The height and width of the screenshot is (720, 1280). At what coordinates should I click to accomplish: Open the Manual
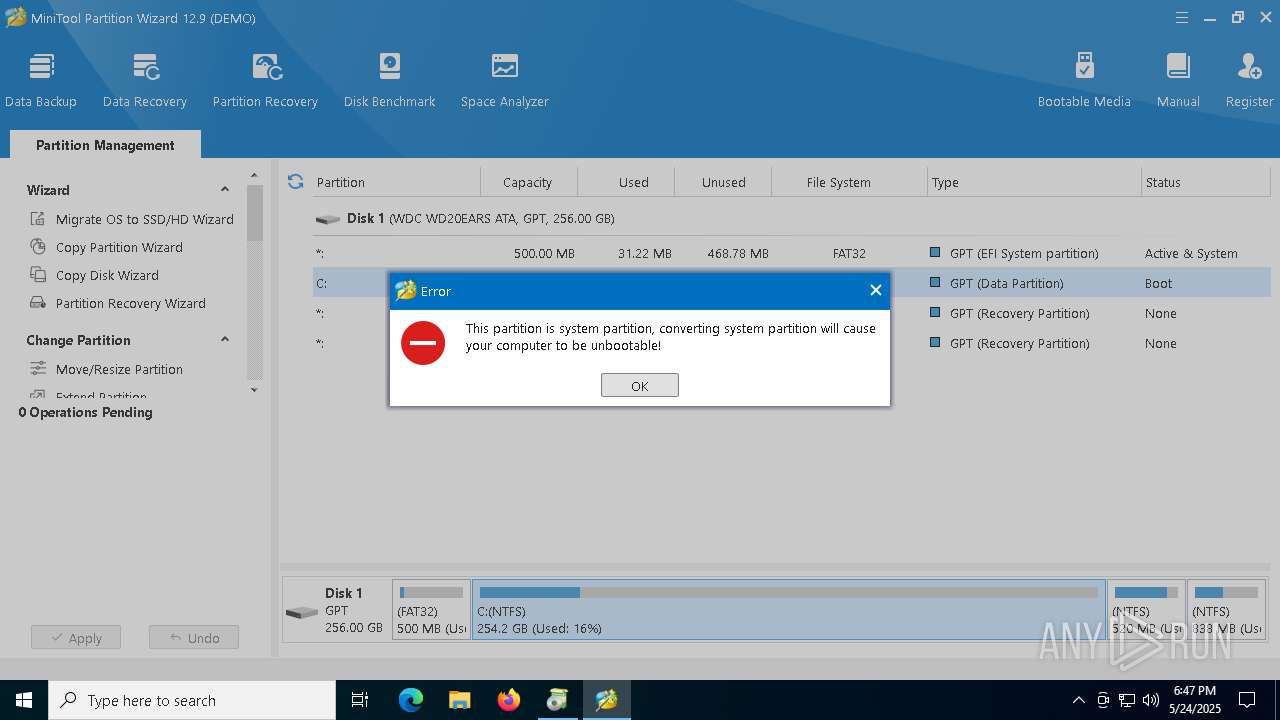1178,80
